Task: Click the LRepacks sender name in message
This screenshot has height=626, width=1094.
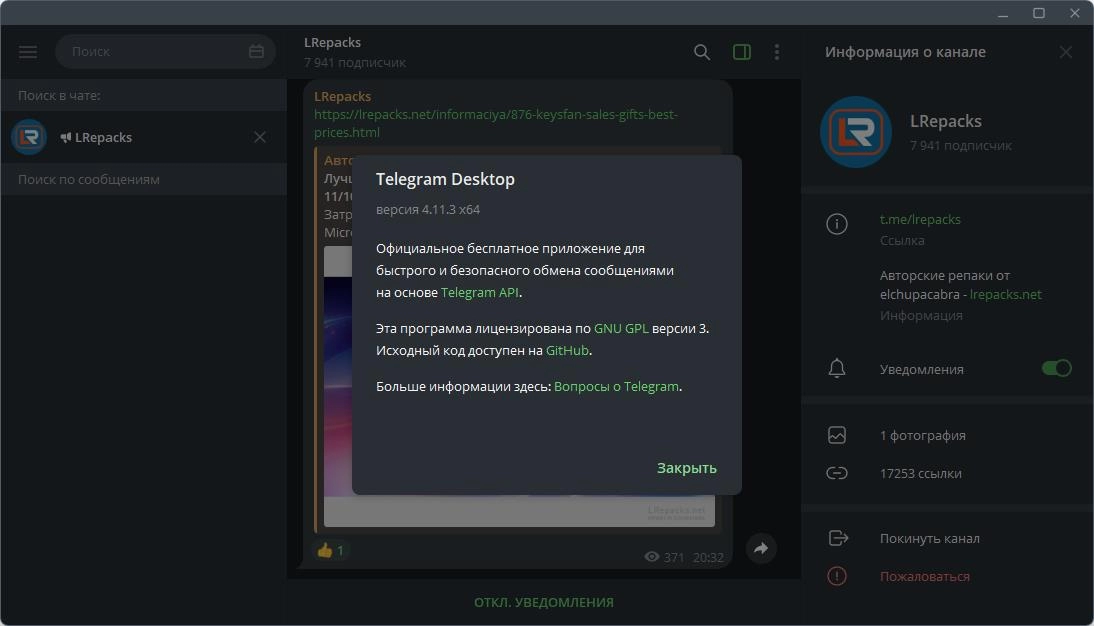Action: tap(342, 96)
